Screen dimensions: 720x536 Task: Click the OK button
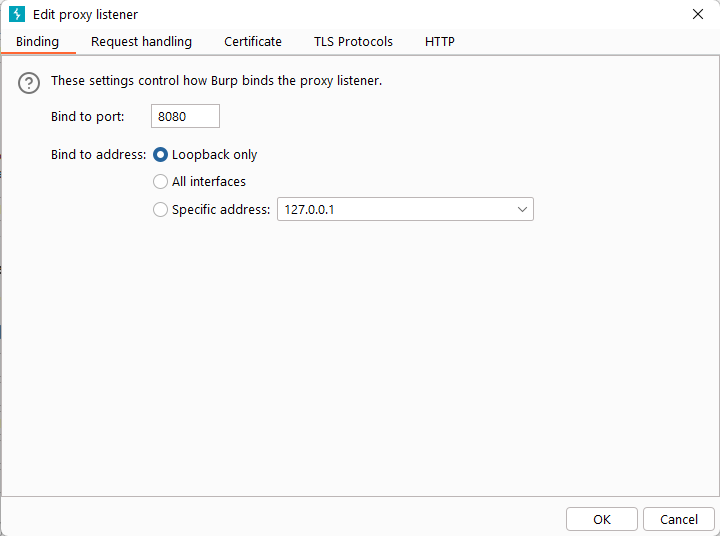point(602,519)
